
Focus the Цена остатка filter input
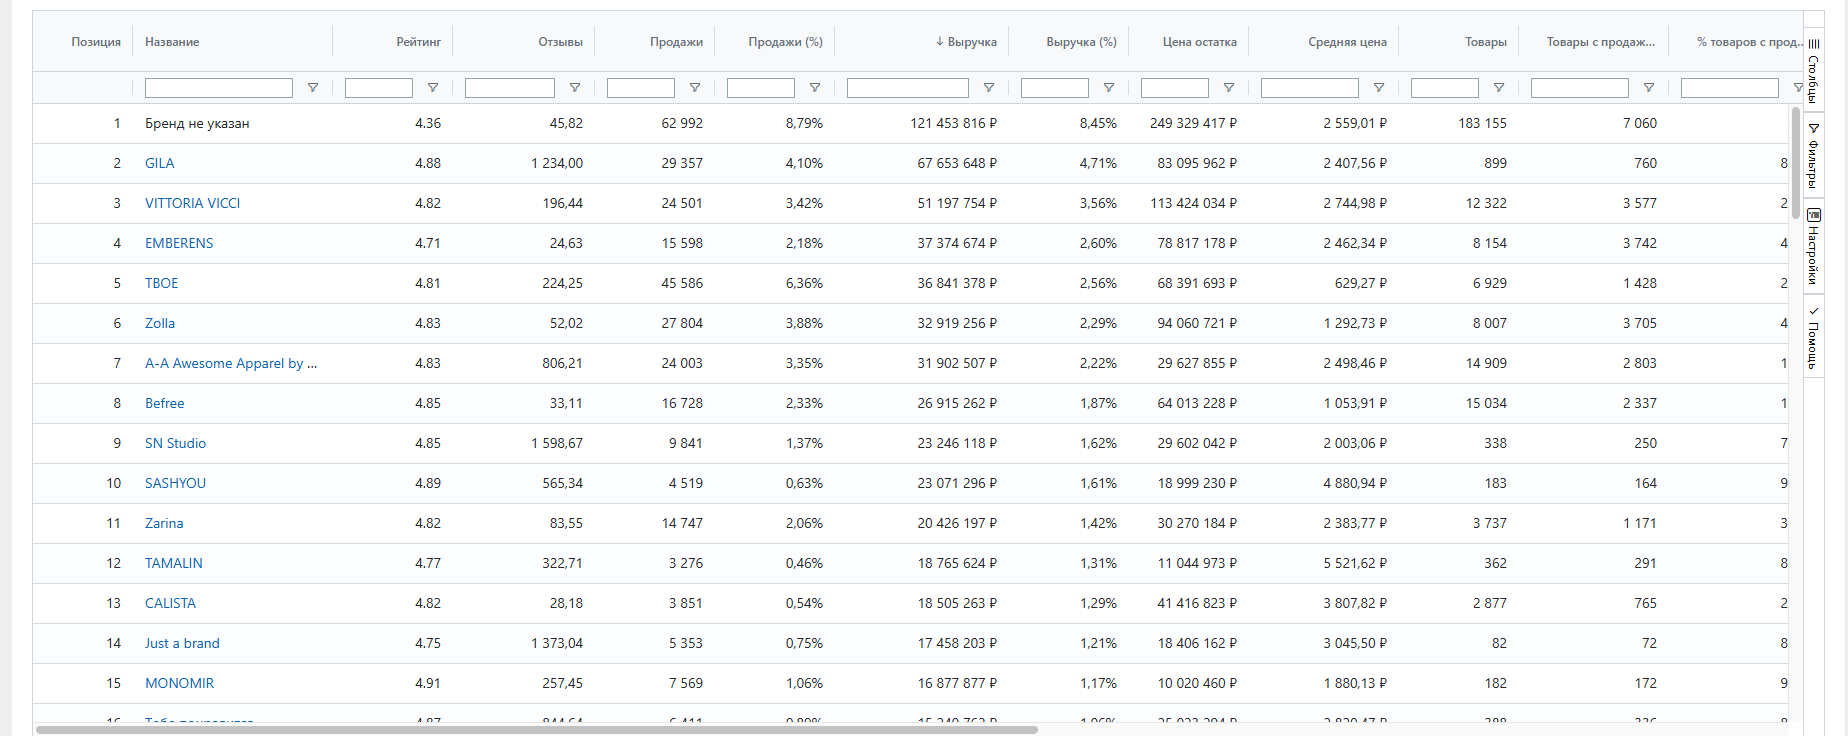[x=1175, y=88]
